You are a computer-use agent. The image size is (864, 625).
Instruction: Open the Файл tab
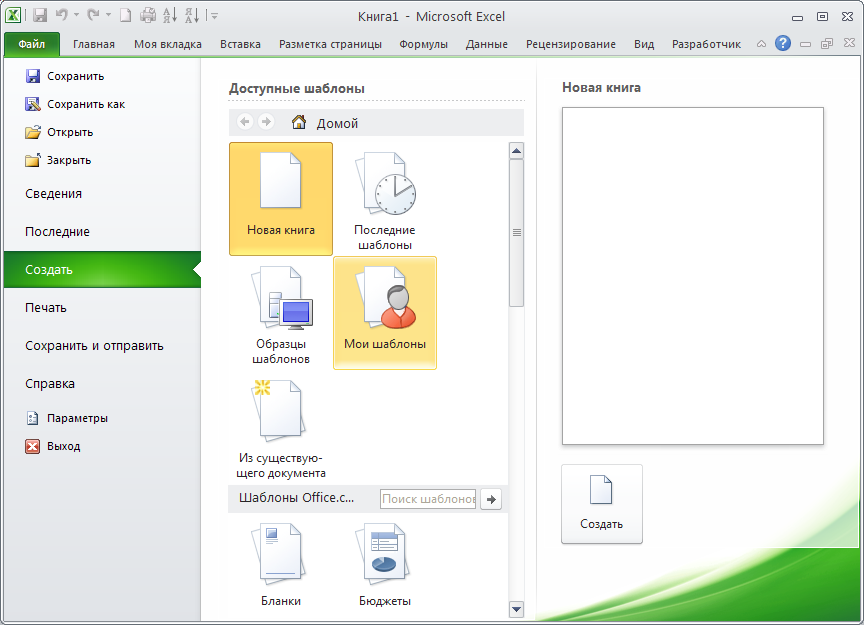tap(31, 44)
